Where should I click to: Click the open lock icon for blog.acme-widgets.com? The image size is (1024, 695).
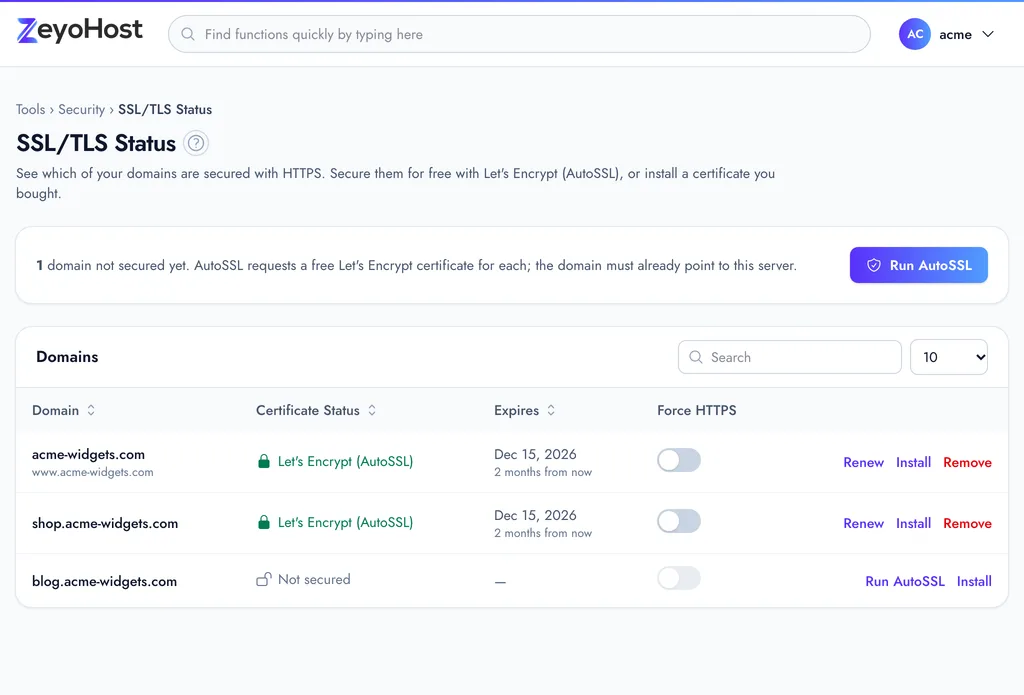pyautogui.click(x=264, y=579)
